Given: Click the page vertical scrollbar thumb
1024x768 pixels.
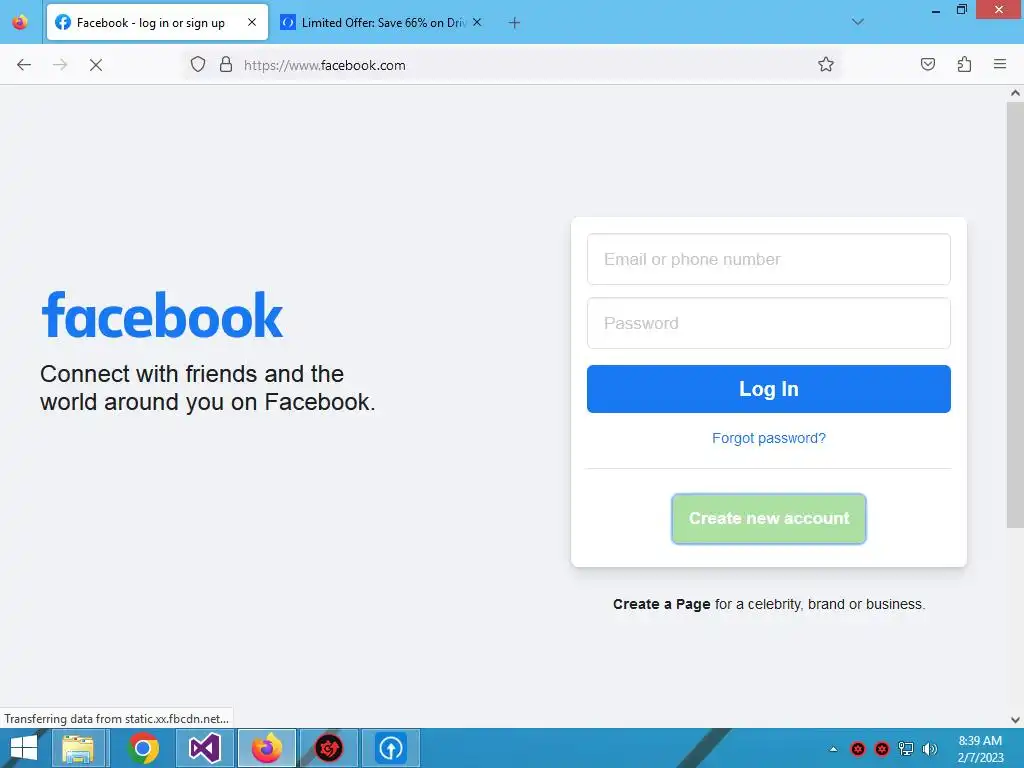Looking at the screenshot, I should click(x=1015, y=313).
